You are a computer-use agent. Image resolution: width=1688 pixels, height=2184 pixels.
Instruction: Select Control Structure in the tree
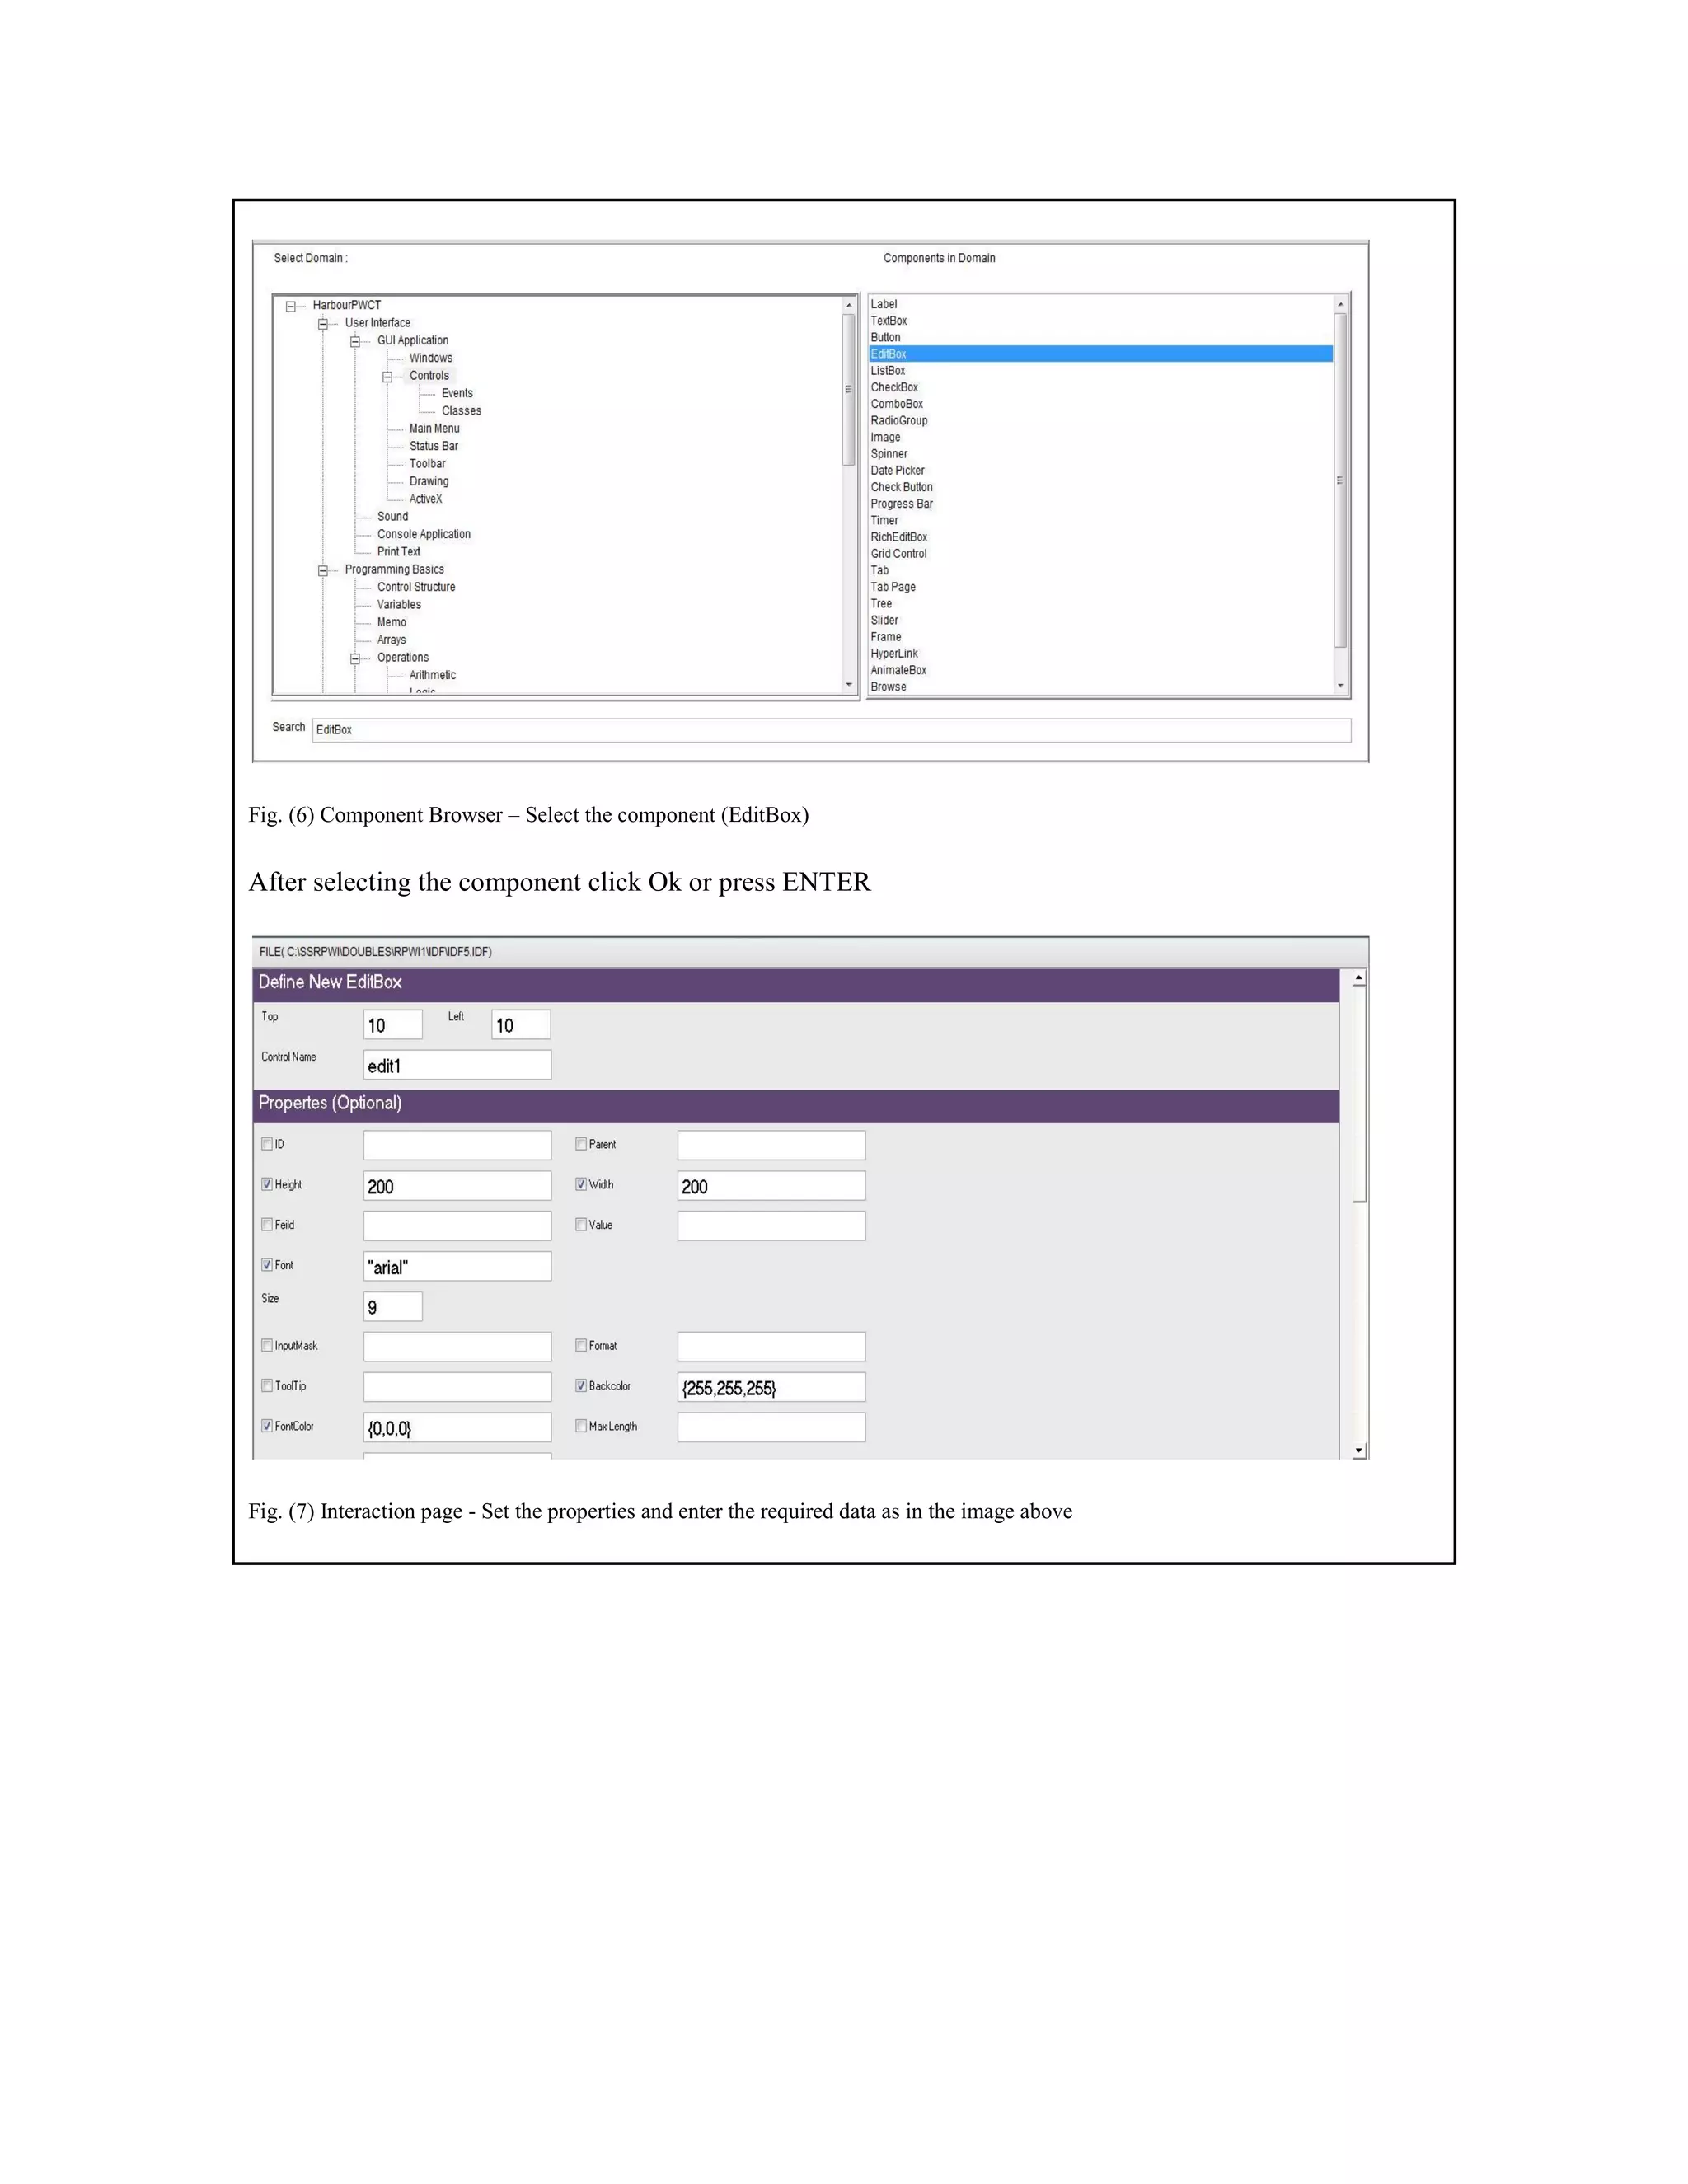(x=416, y=587)
